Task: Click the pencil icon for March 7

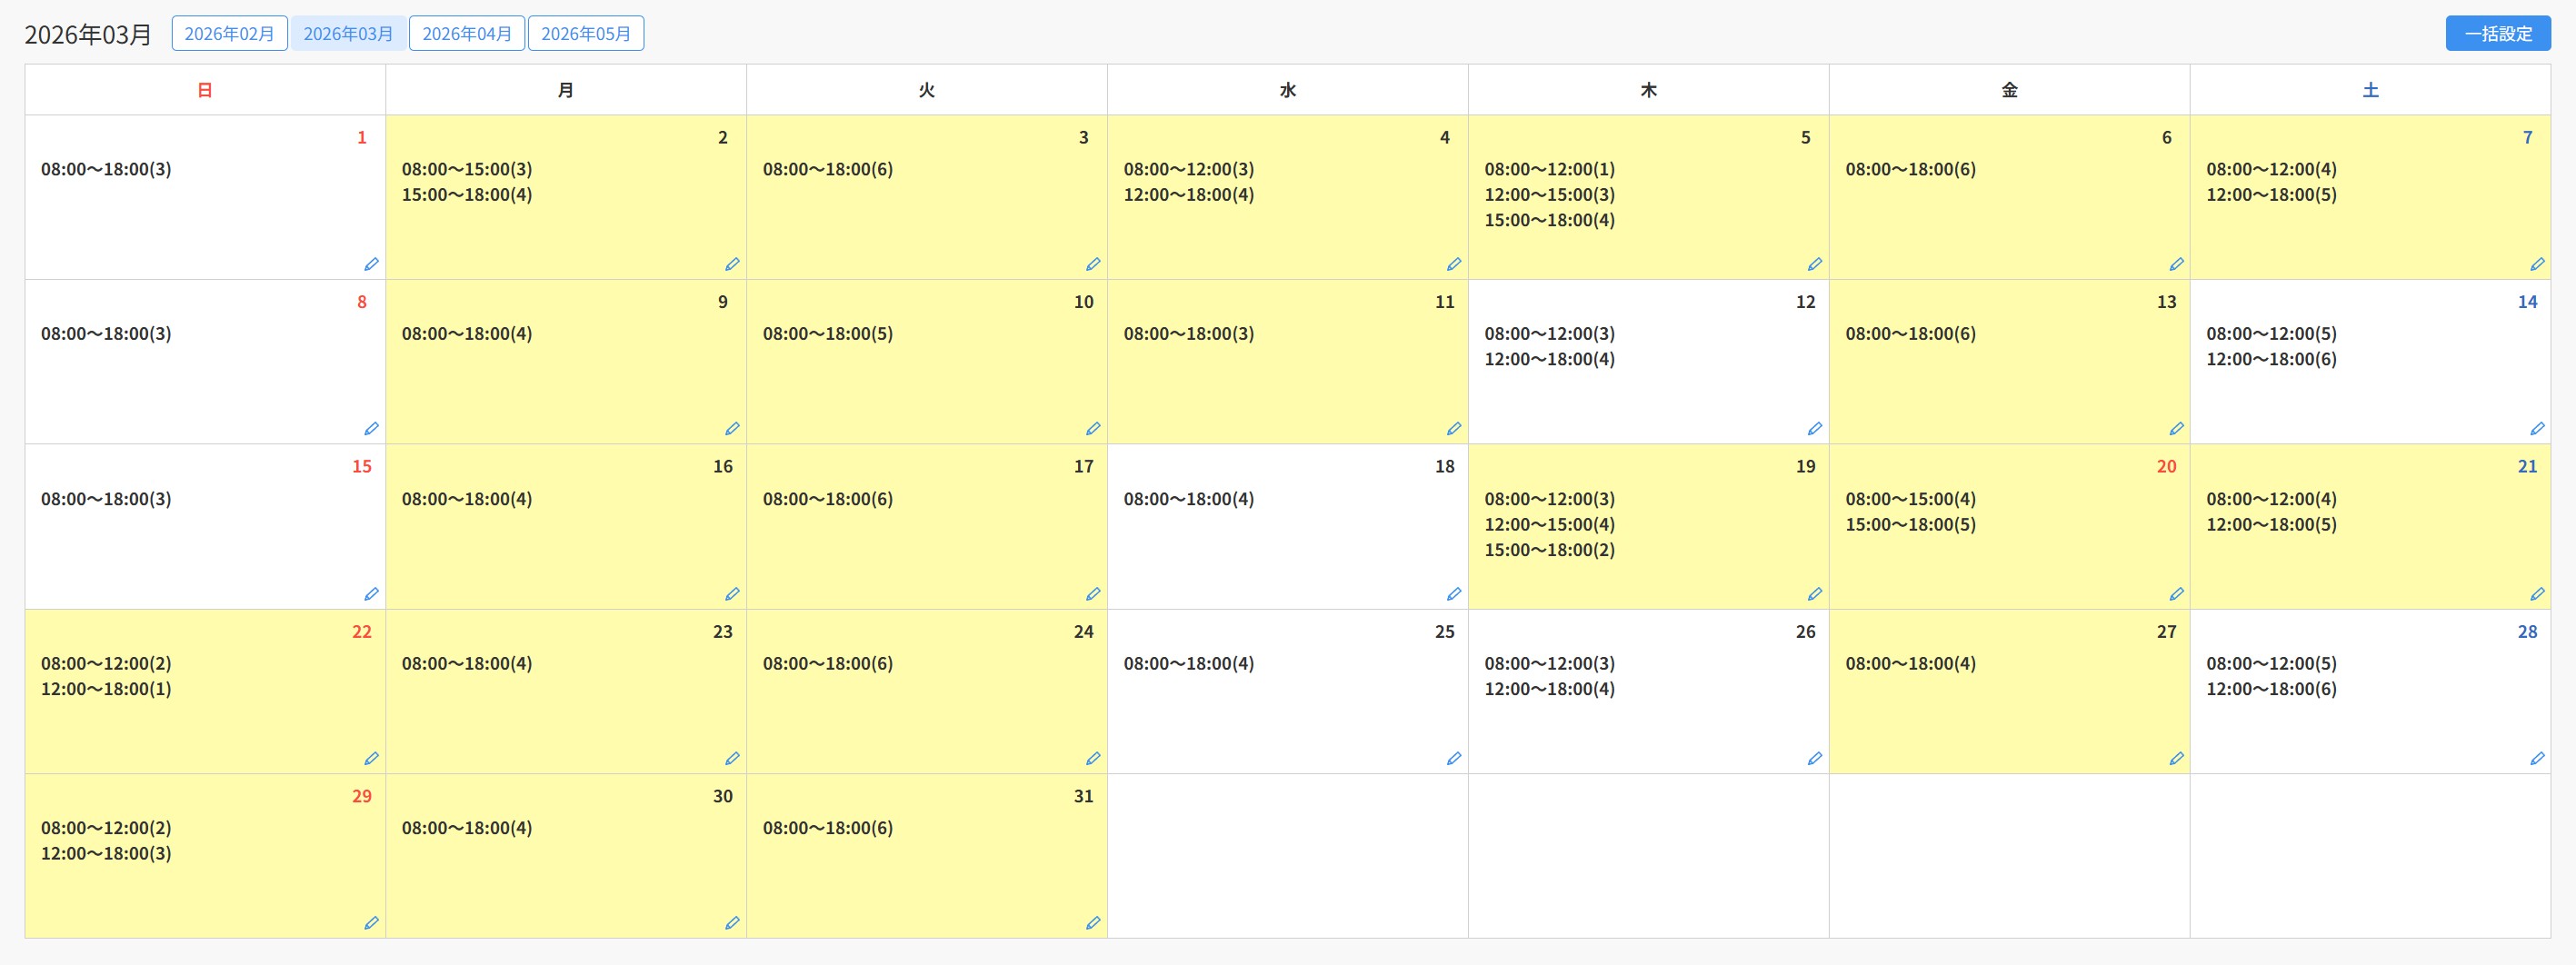Action: click(x=2536, y=264)
